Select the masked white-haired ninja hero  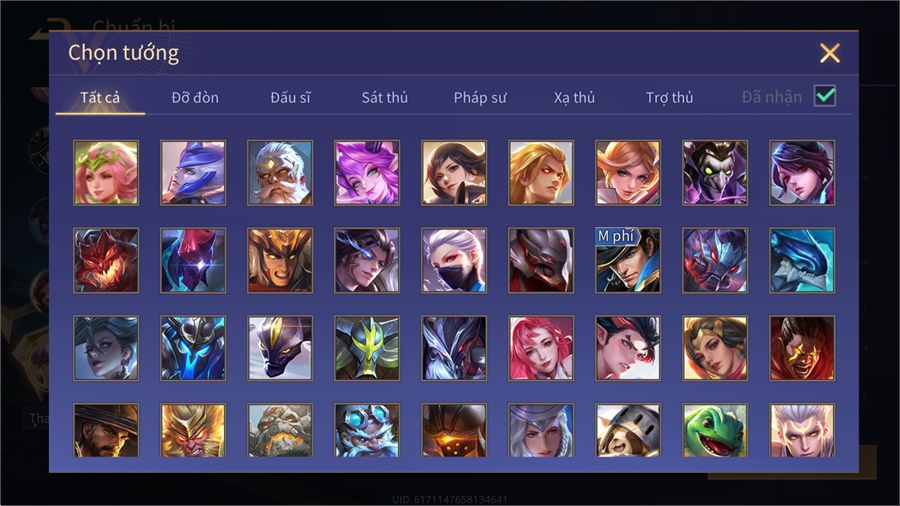click(454, 260)
